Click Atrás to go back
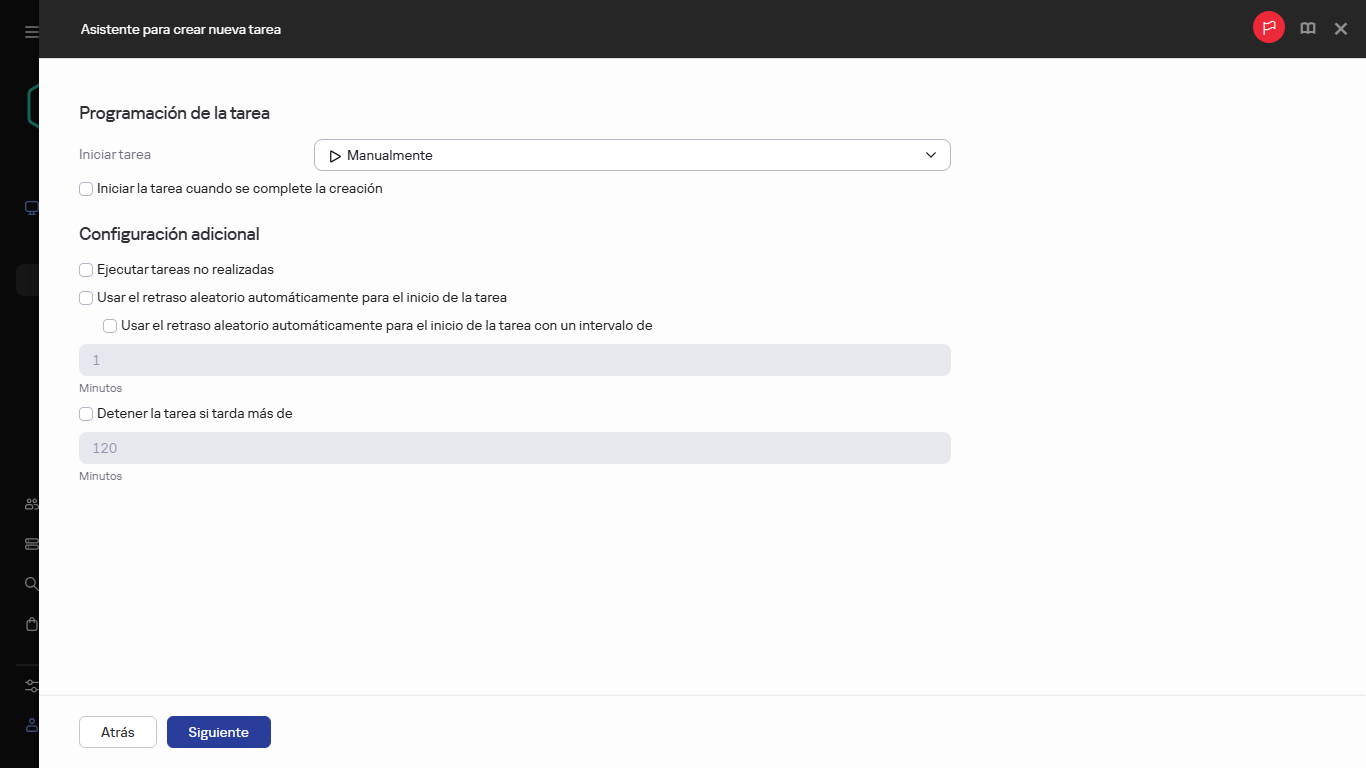The height and width of the screenshot is (768, 1366). (117, 731)
